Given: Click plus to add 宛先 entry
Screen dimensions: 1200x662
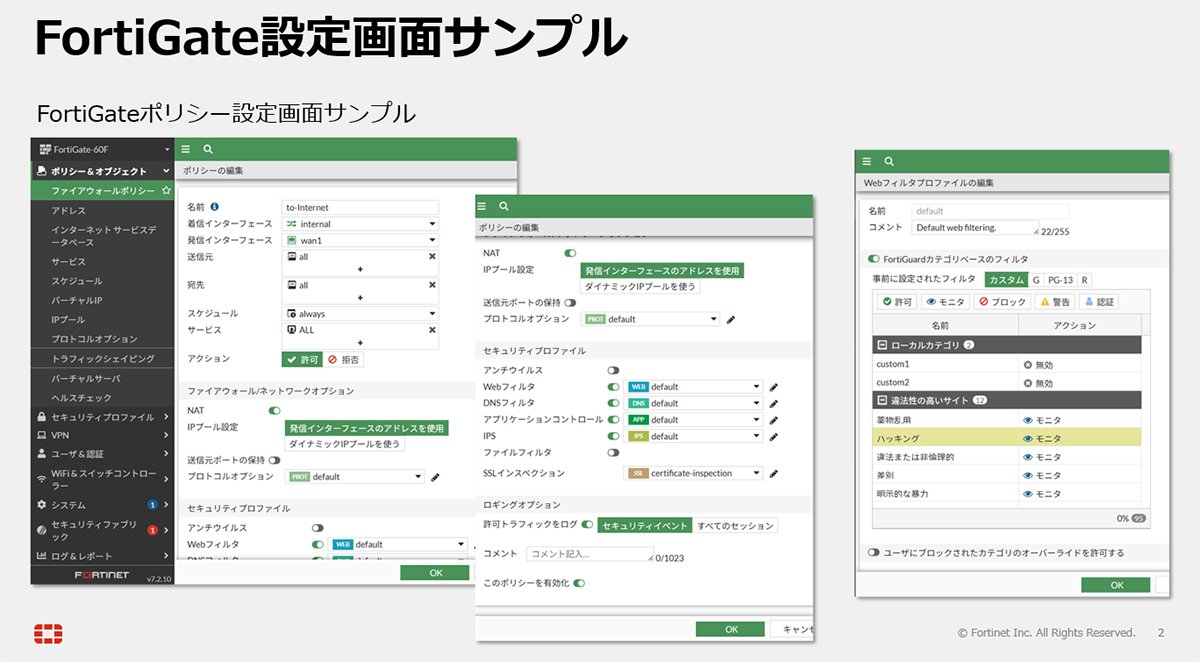Looking at the screenshot, I should tap(360, 298).
